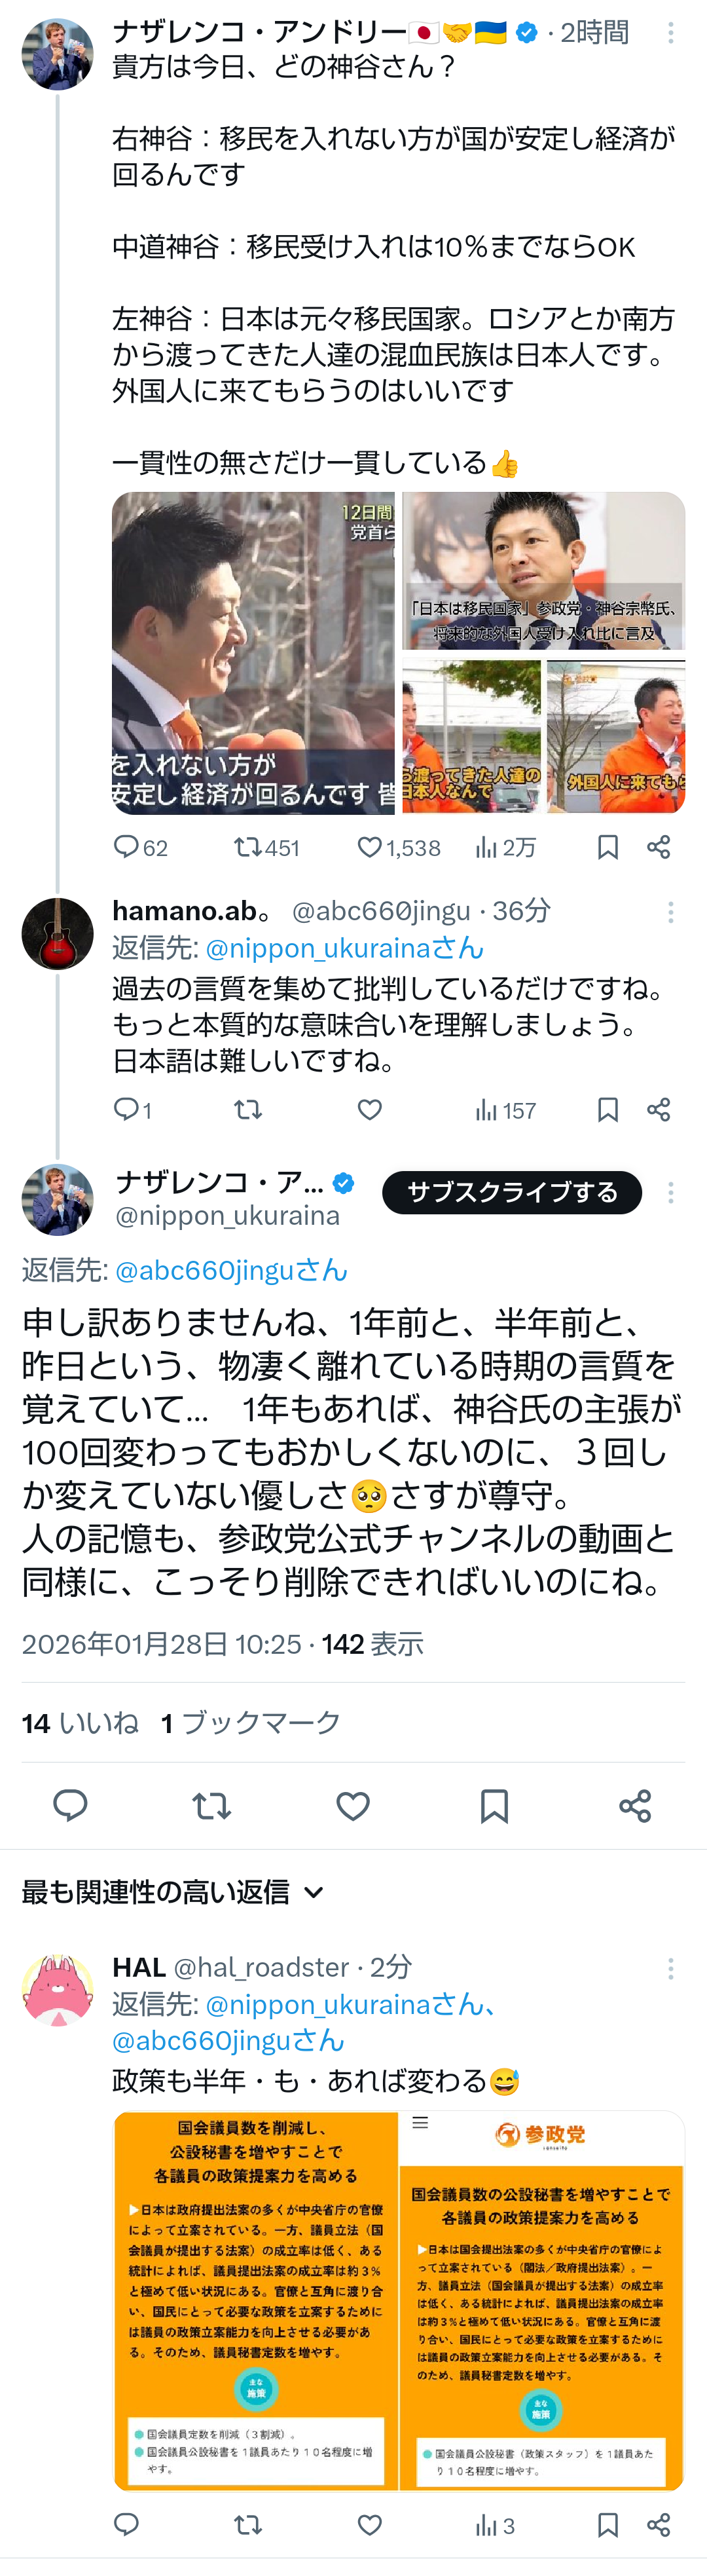
Task: Like hamano.ab's reply
Action: 370,1109
